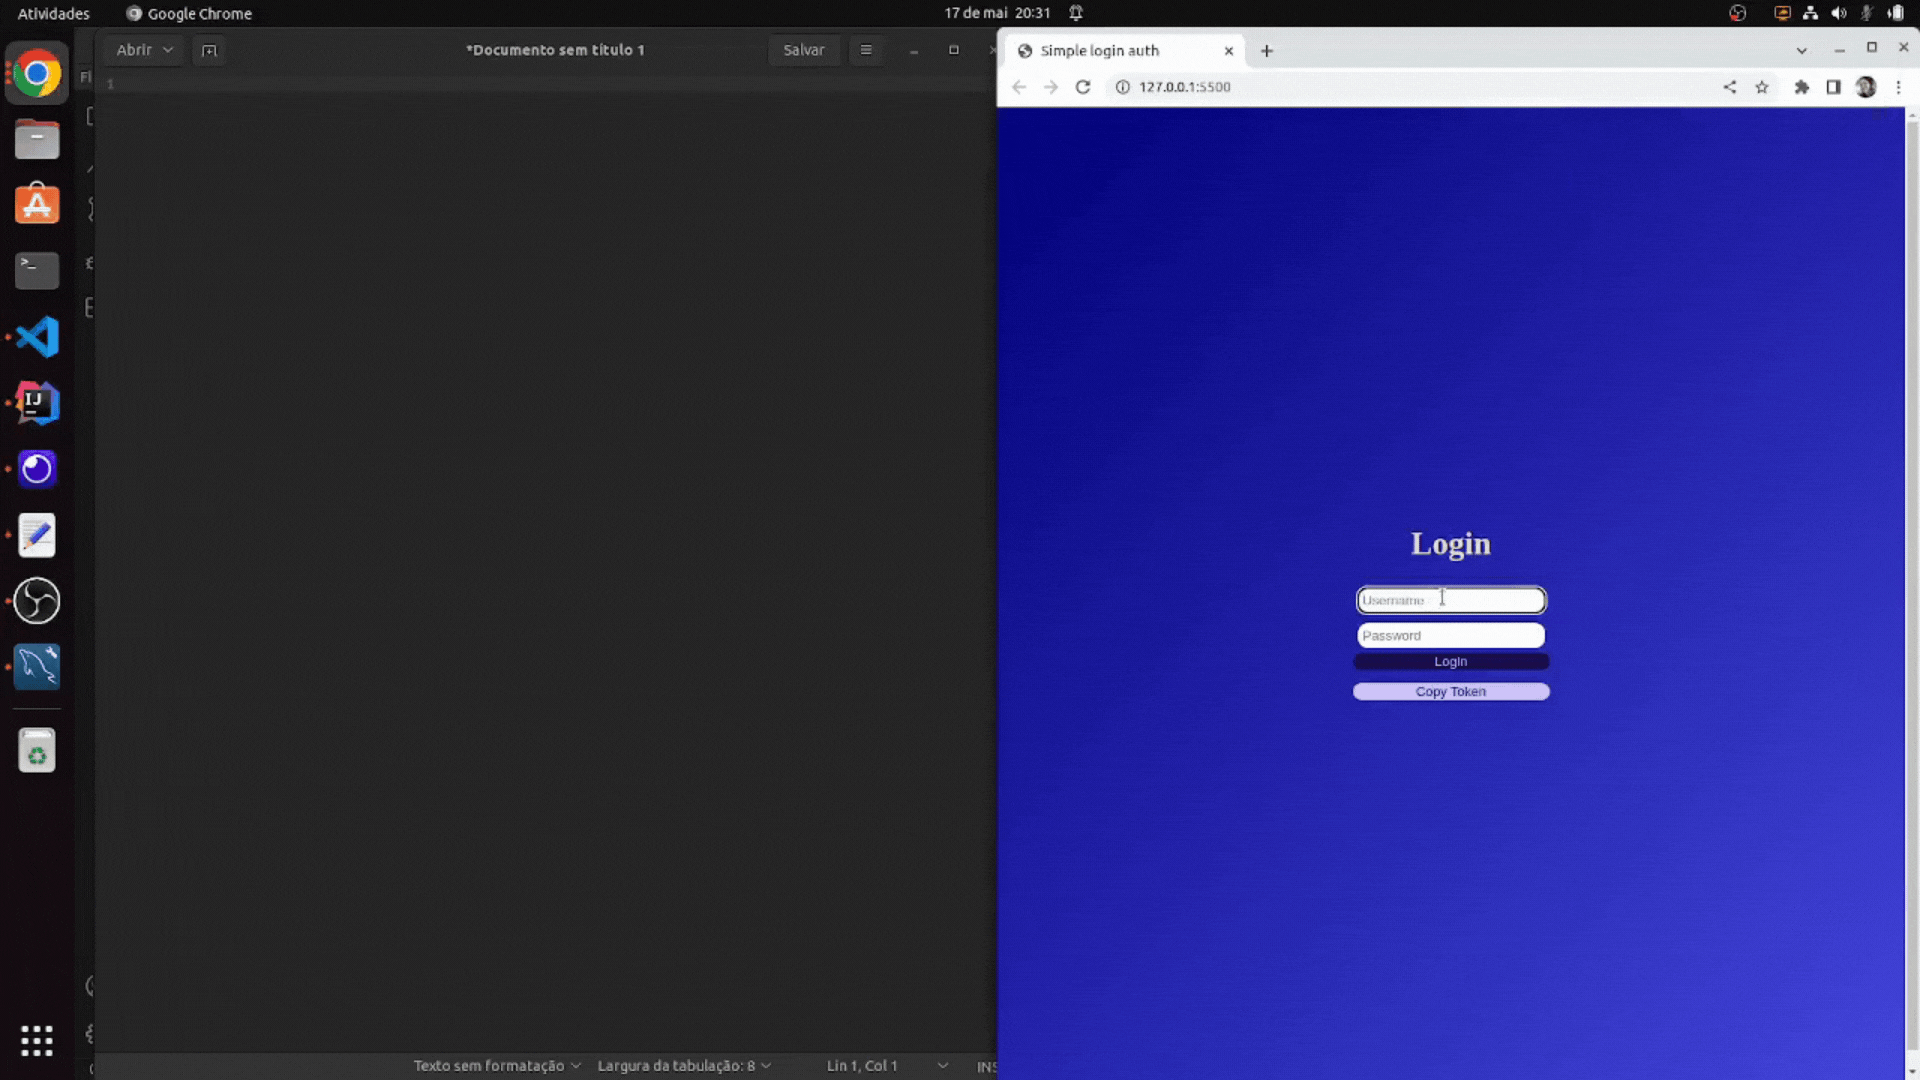Focus the Username input field
Screen dimensions: 1920x1080
(x=1450, y=600)
